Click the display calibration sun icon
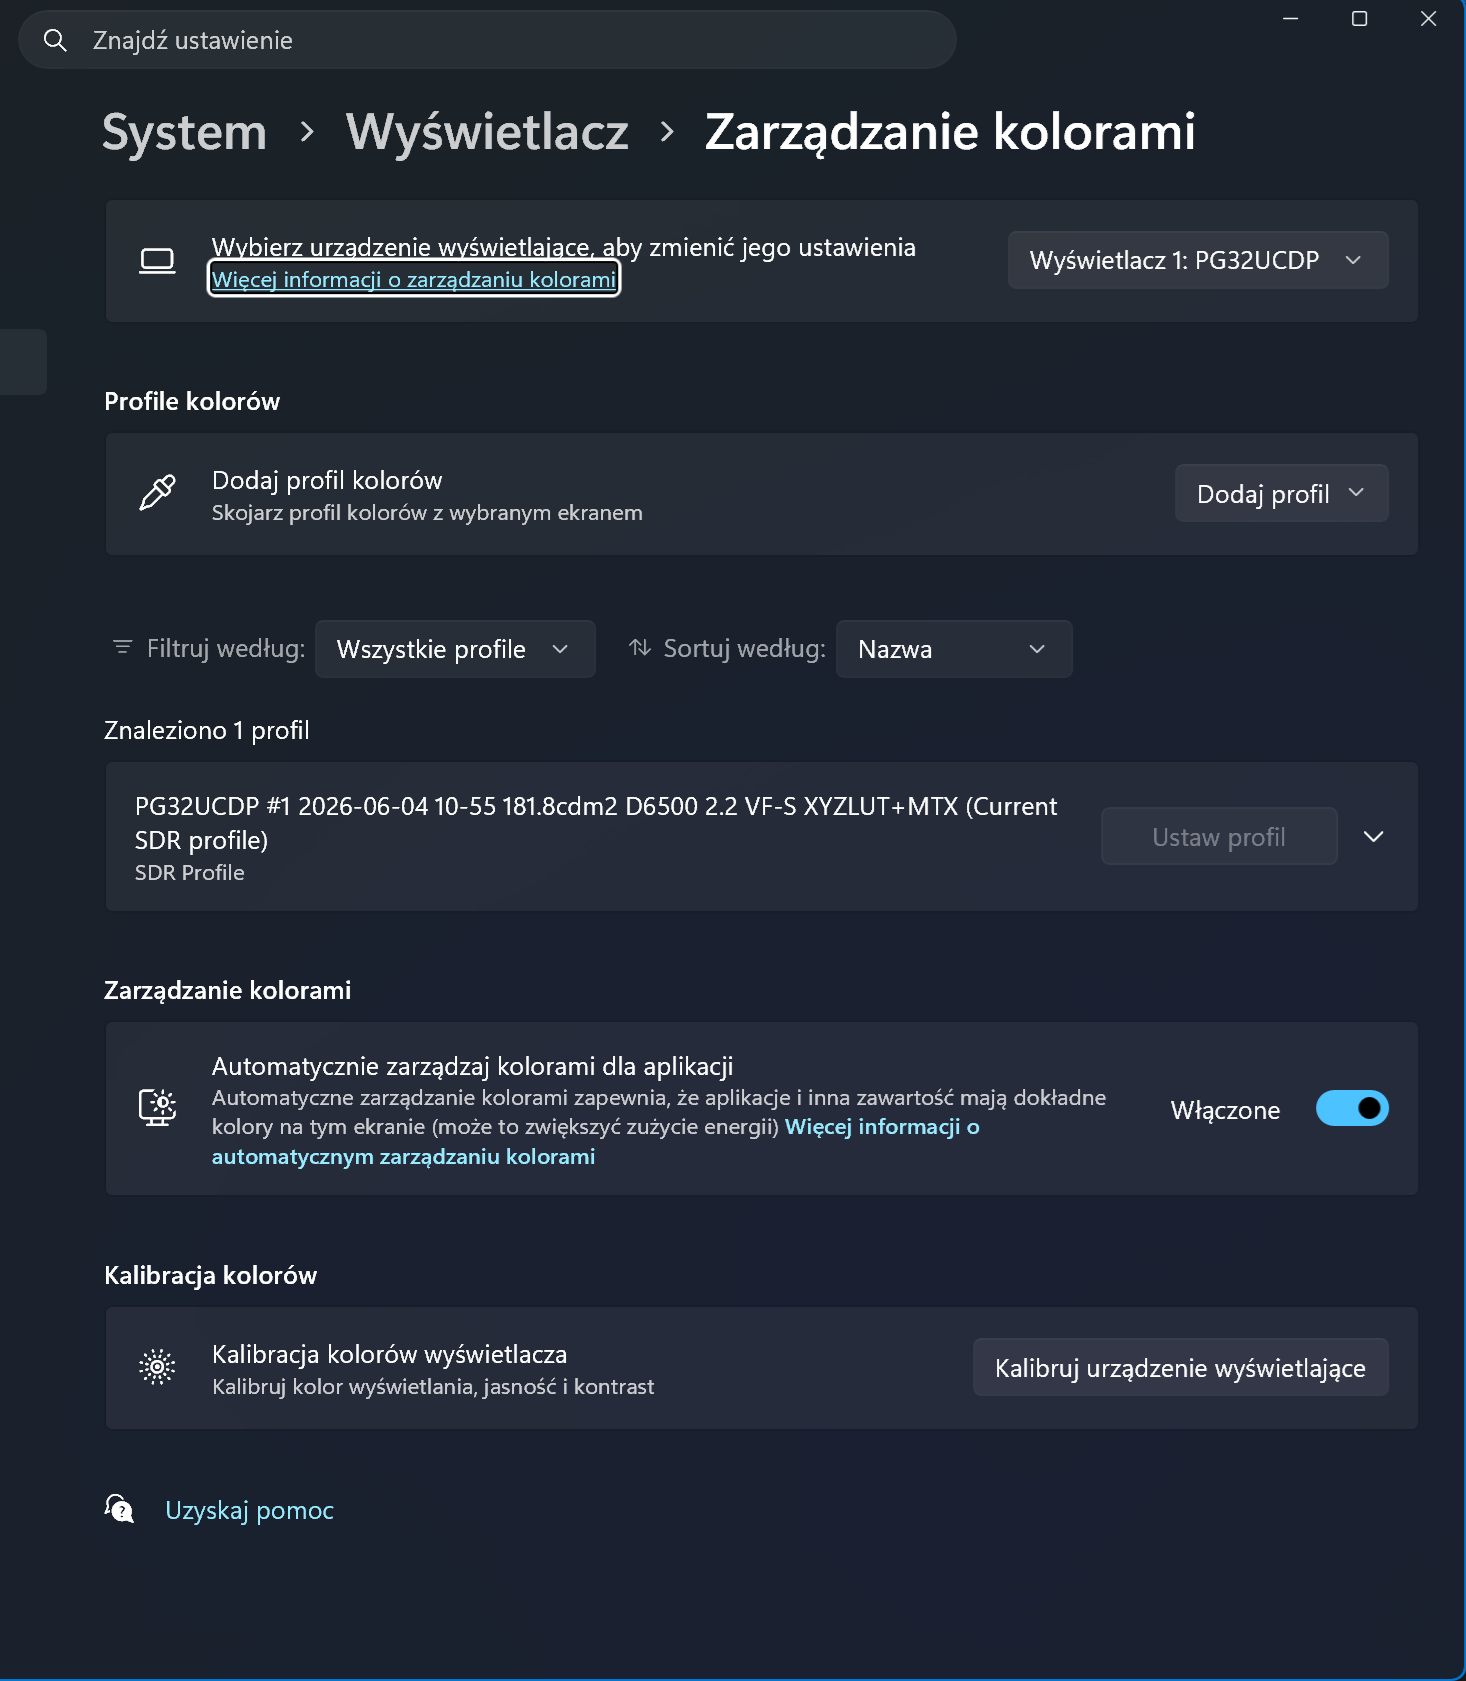This screenshot has height=1681, width=1466. 157,1367
